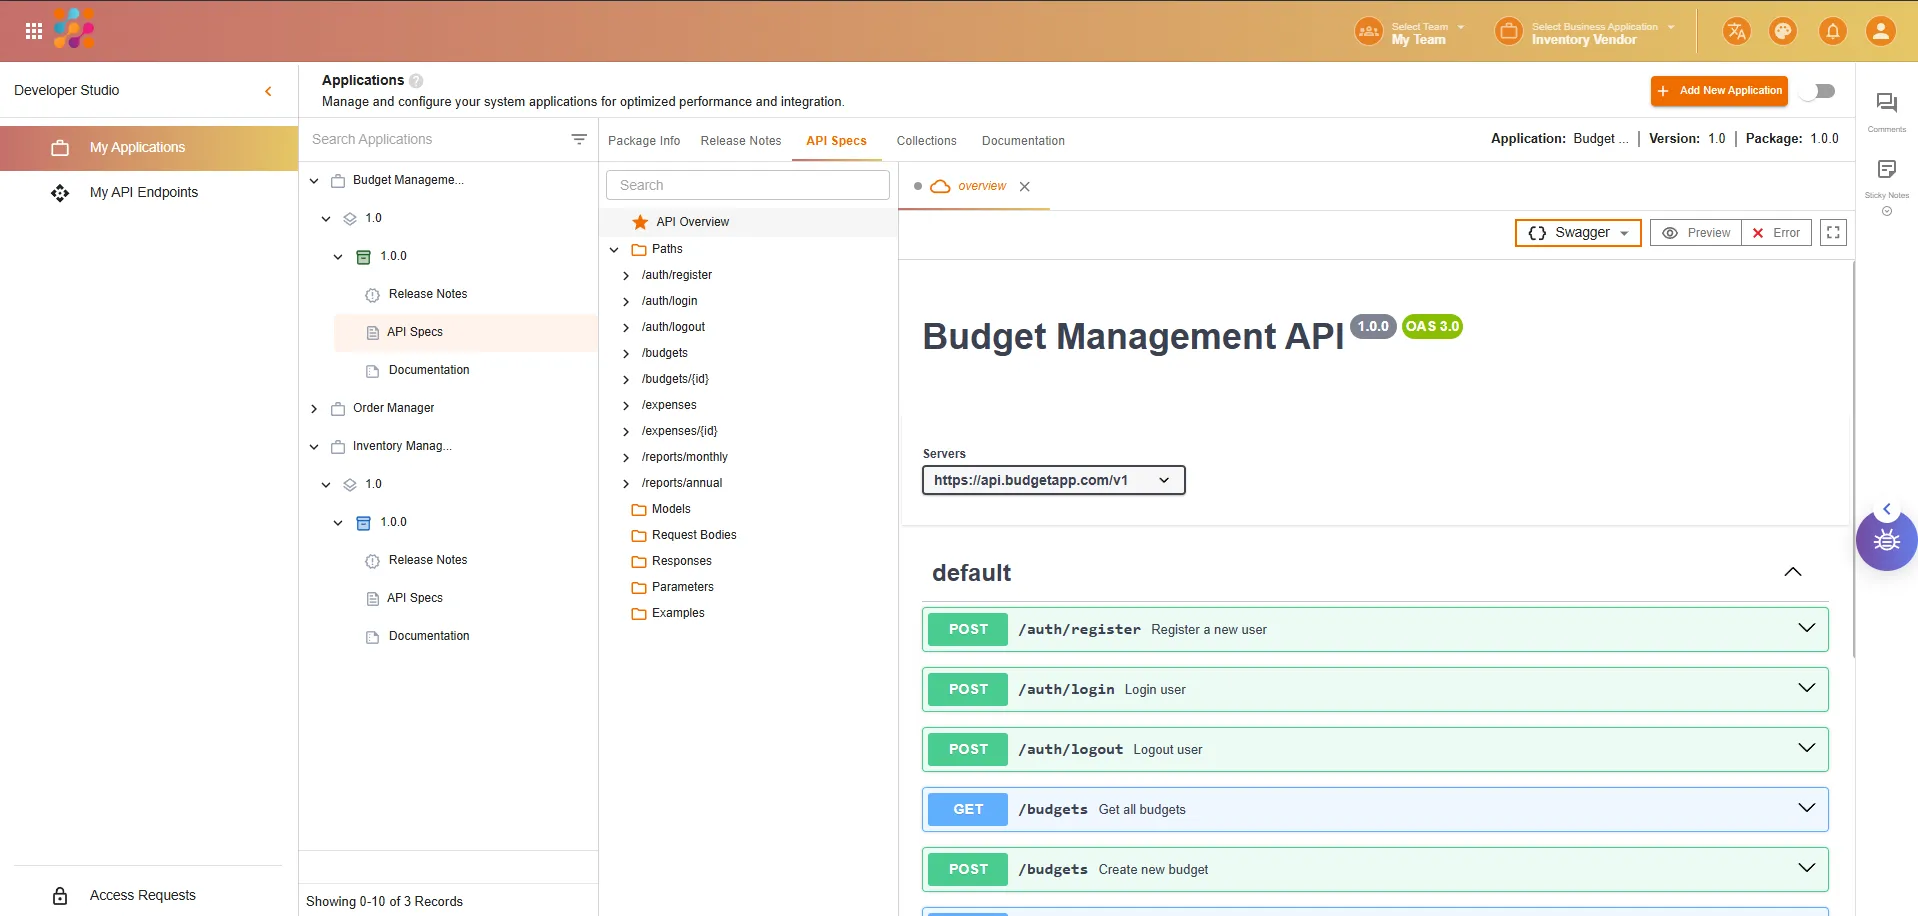
Task: Click the fullscreen expand icon
Action: [1832, 233]
